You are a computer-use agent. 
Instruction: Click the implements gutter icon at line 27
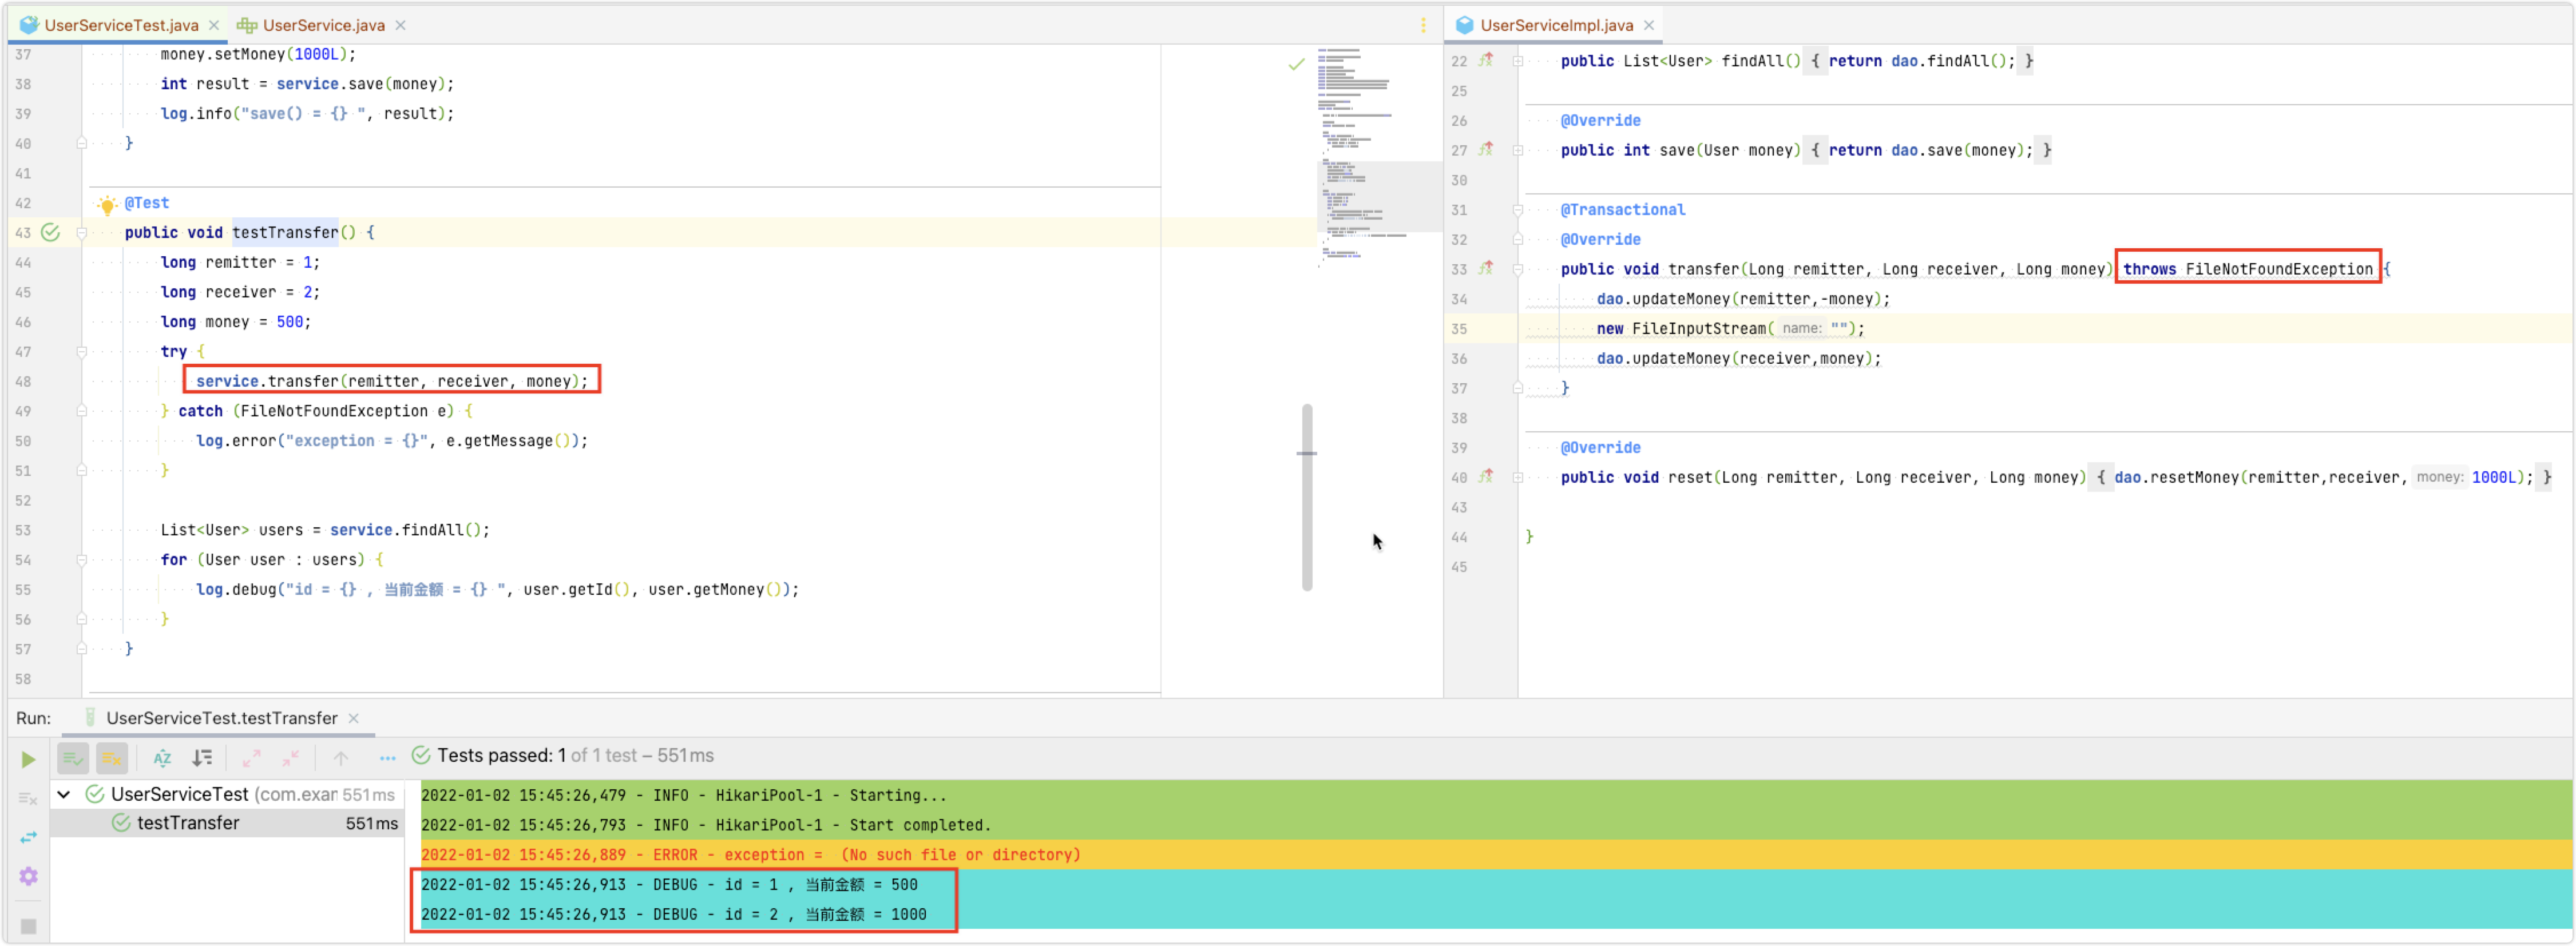(x=1486, y=149)
